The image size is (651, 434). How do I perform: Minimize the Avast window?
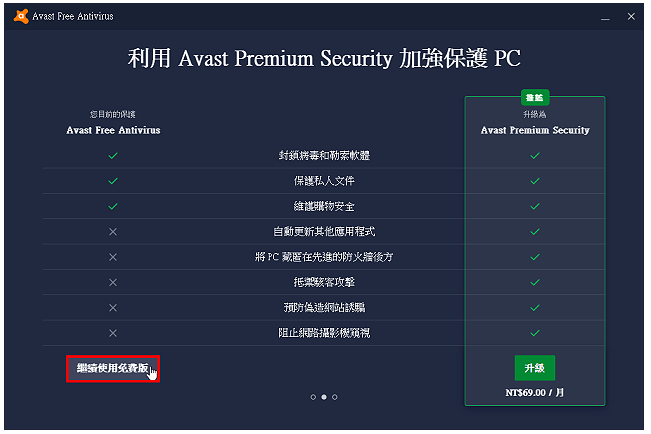(605, 17)
